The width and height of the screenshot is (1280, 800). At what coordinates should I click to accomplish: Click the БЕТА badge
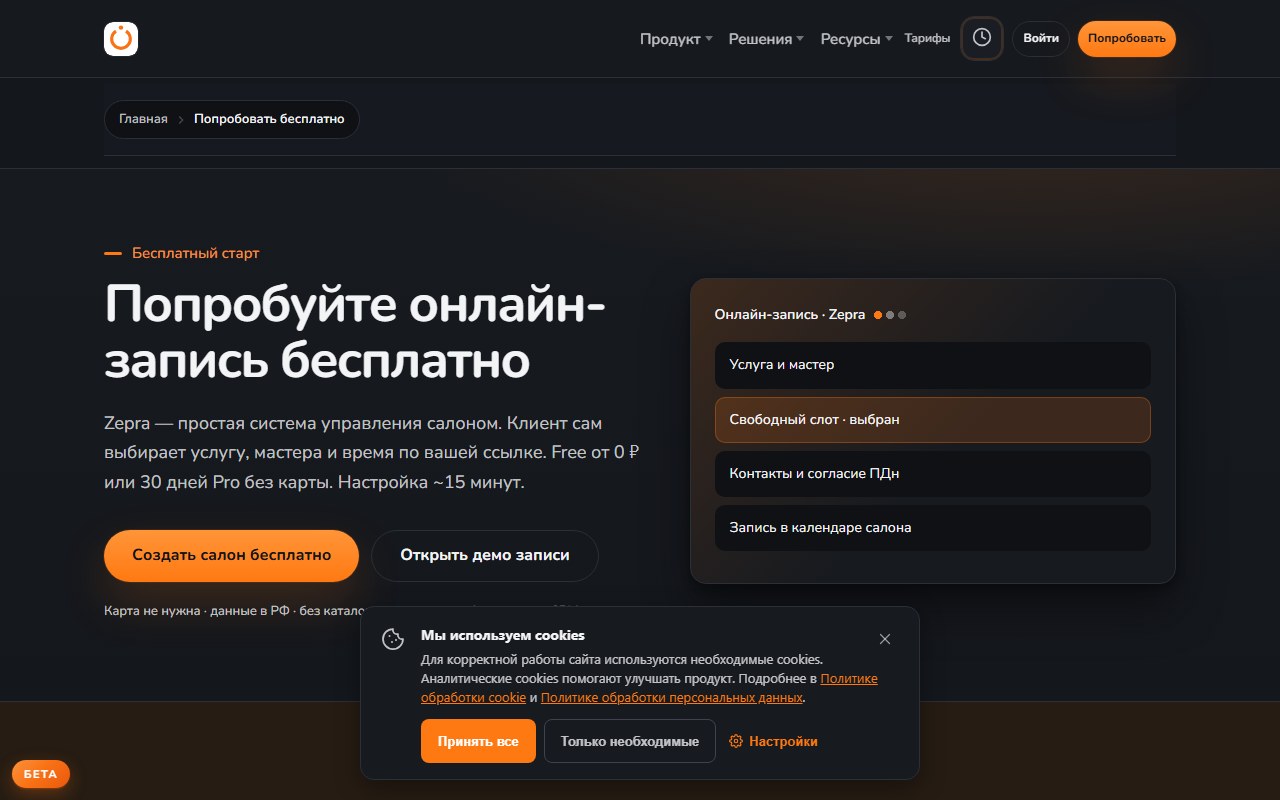41,774
